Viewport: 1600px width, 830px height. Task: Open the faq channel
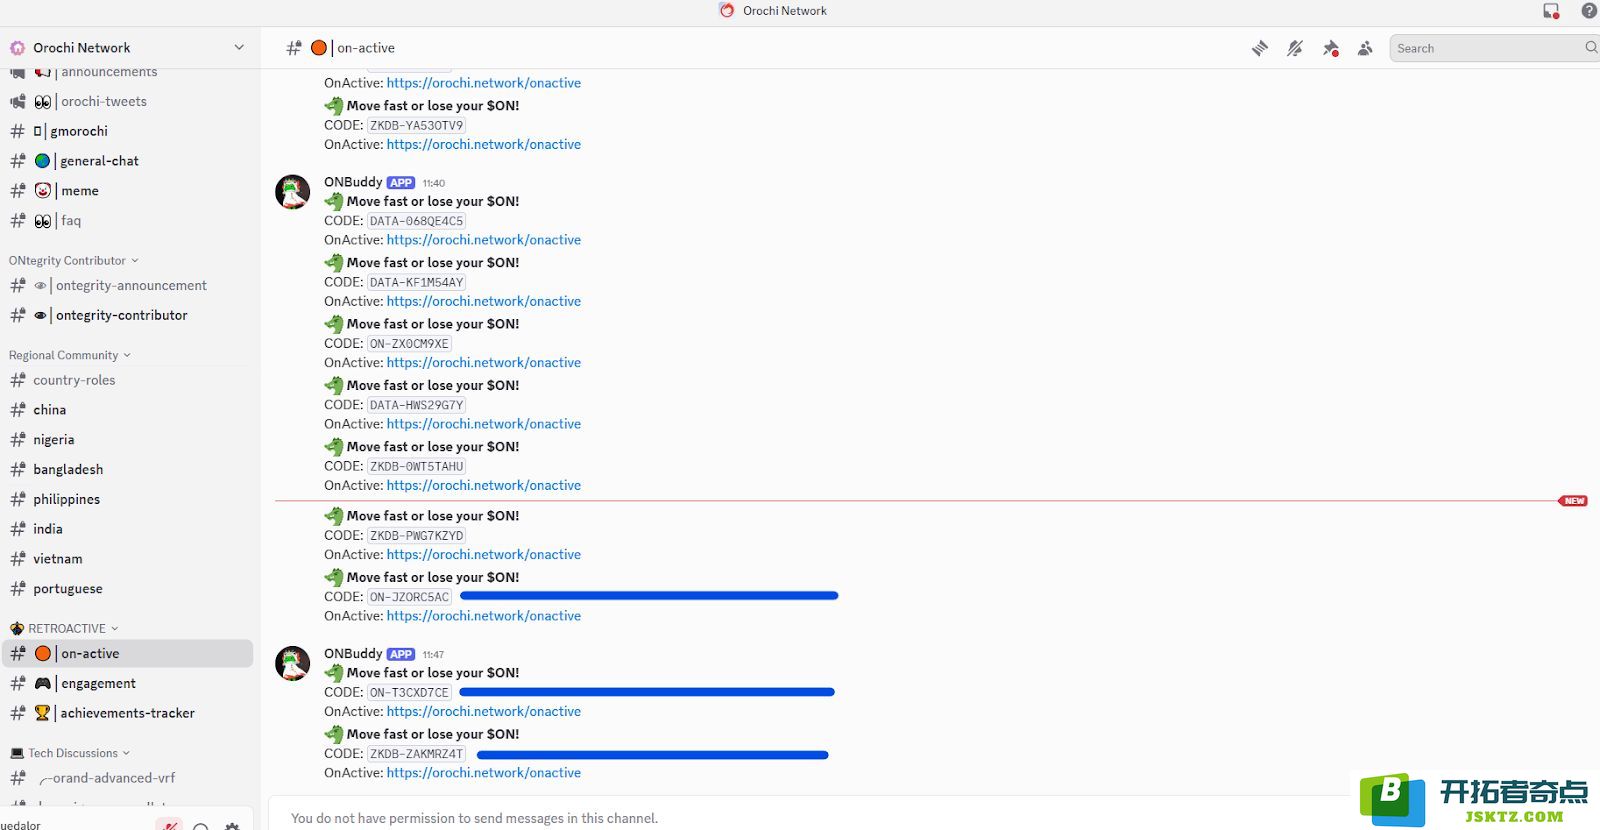pos(127,221)
